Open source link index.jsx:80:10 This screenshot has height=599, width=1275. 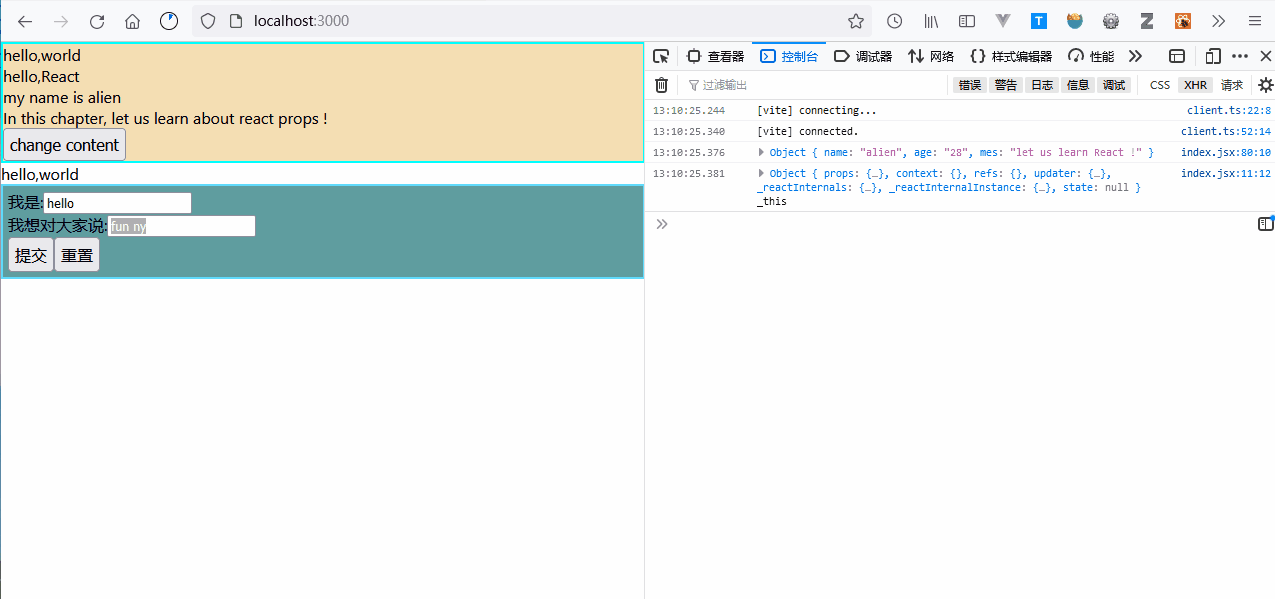(x=1226, y=152)
